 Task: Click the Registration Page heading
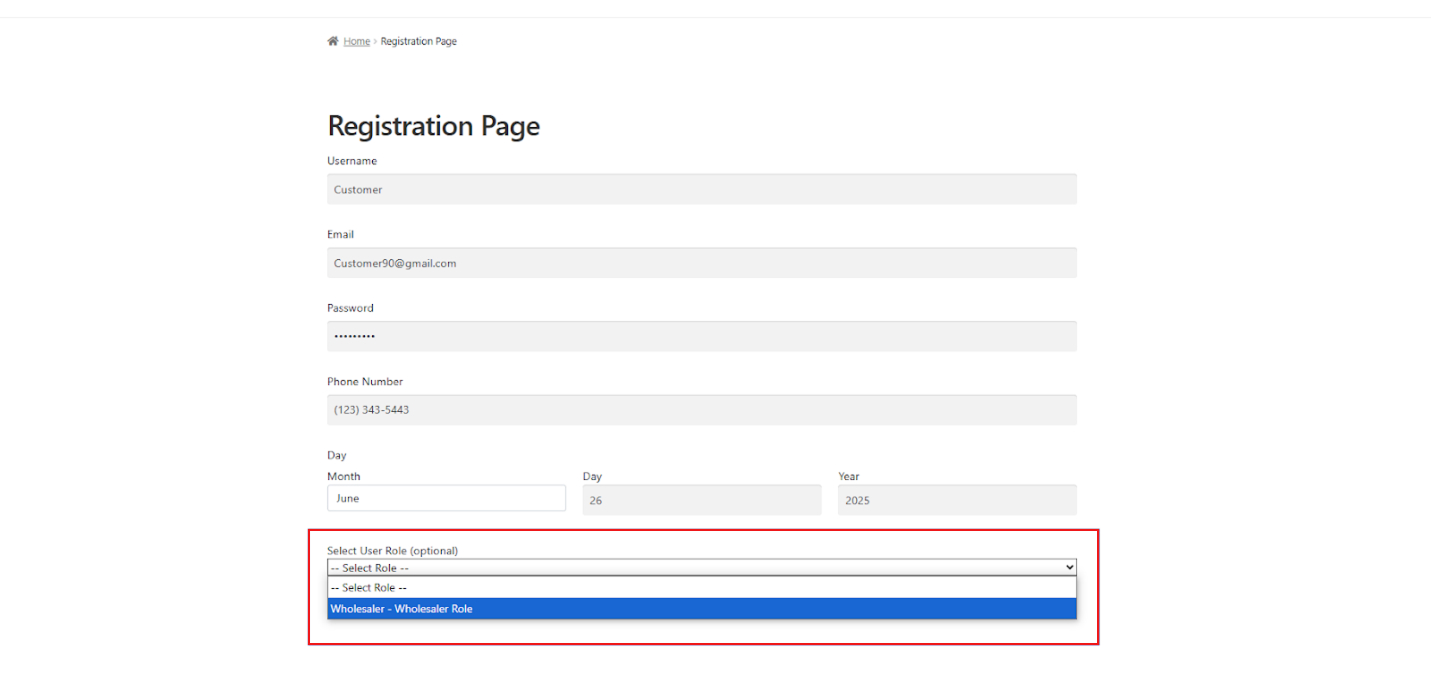coord(433,125)
